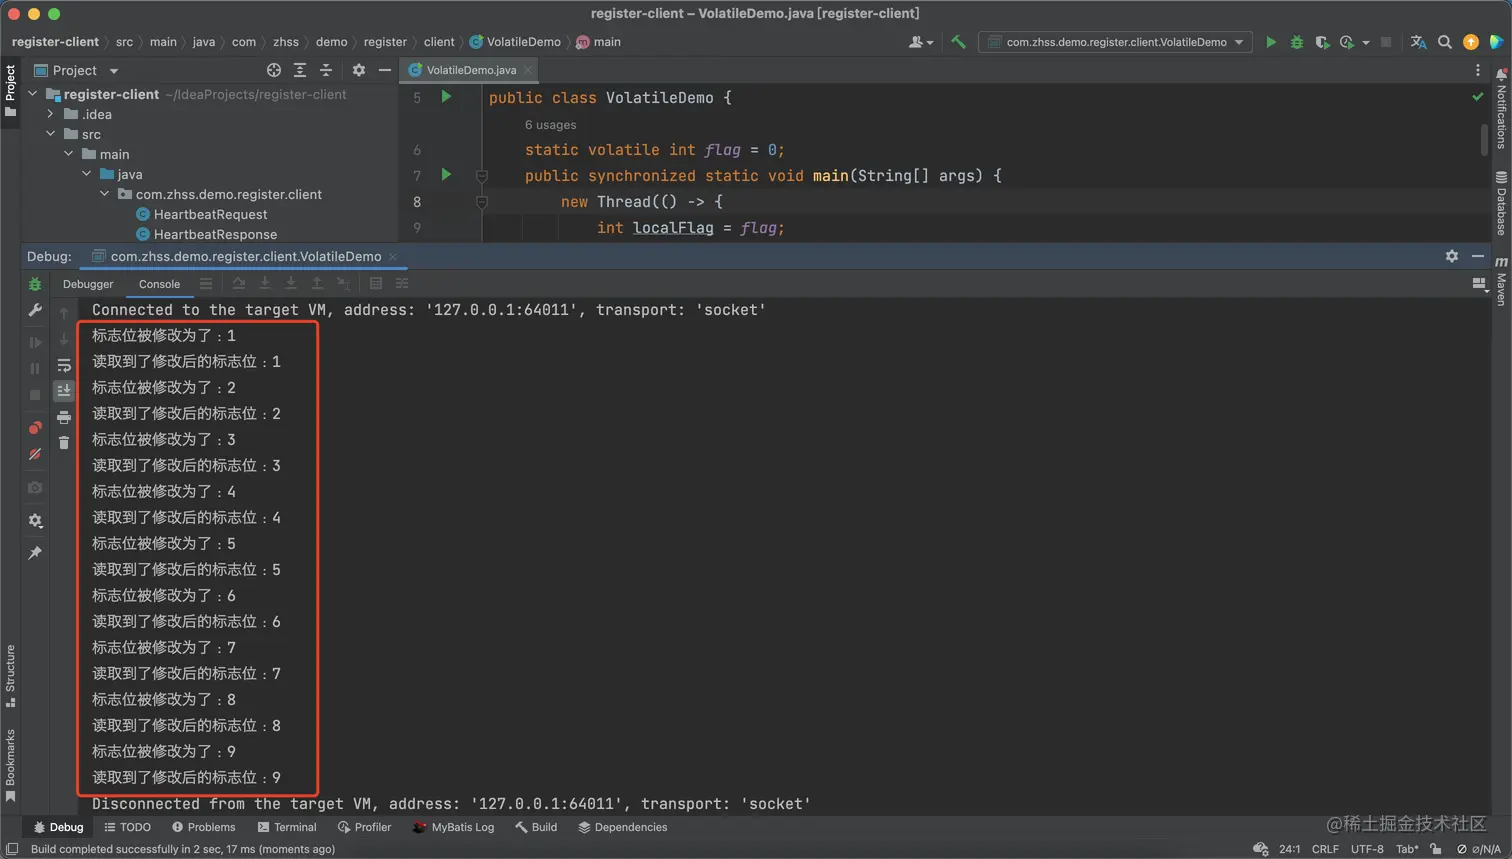
Task: Open Project panel options gear
Action: (359, 70)
